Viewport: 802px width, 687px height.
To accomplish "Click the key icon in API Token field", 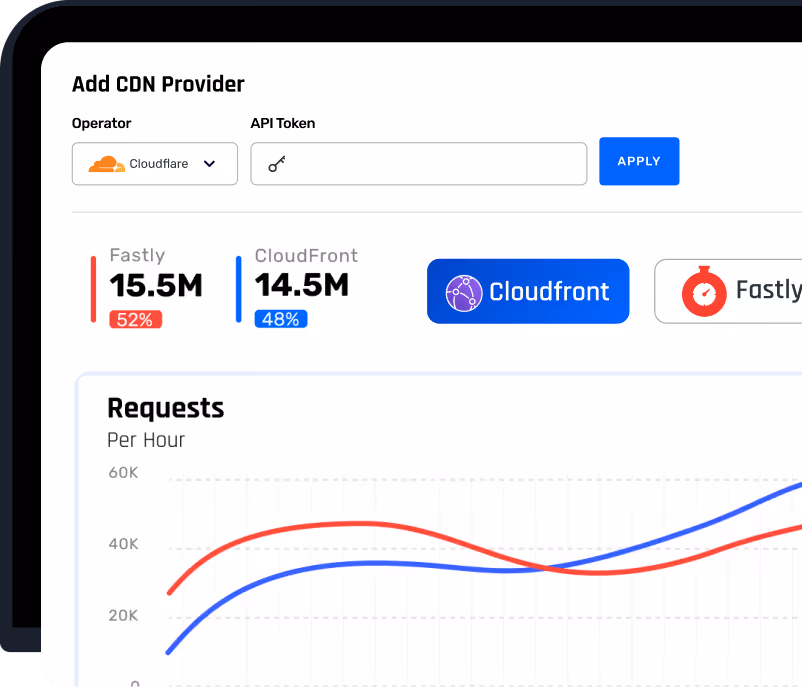I will [x=277, y=164].
